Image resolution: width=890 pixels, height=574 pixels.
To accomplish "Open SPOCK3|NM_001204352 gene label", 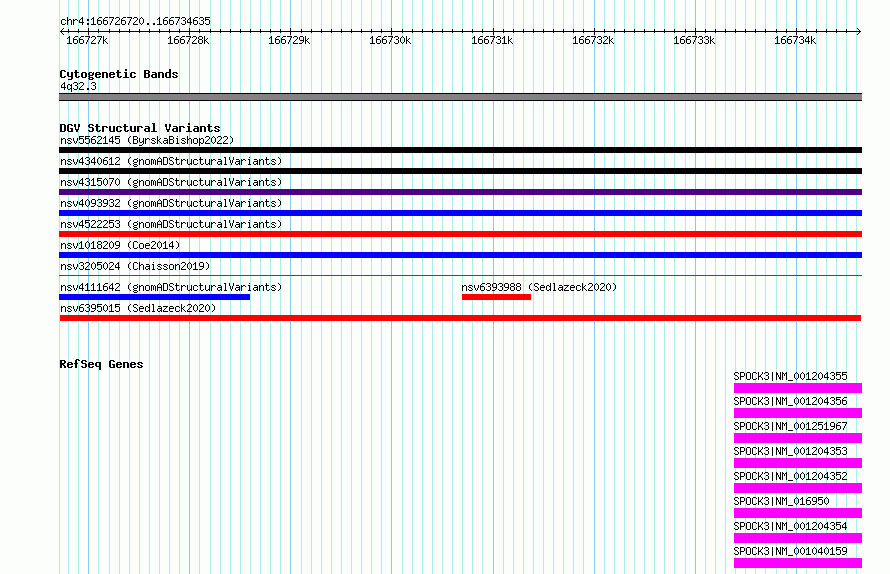I will tap(791, 476).
